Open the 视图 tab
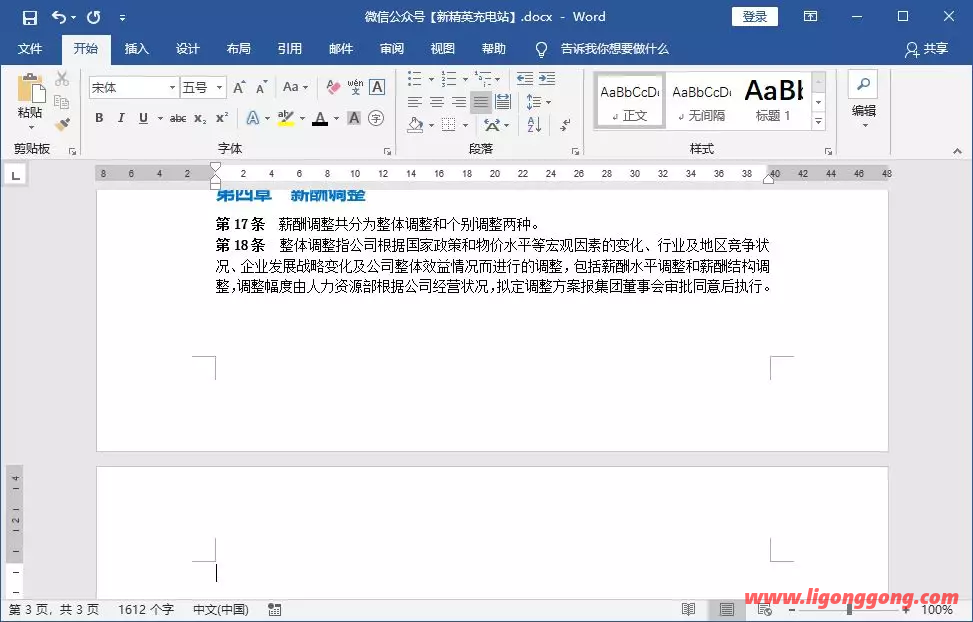Image resolution: width=973 pixels, height=622 pixels. click(x=442, y=48)
